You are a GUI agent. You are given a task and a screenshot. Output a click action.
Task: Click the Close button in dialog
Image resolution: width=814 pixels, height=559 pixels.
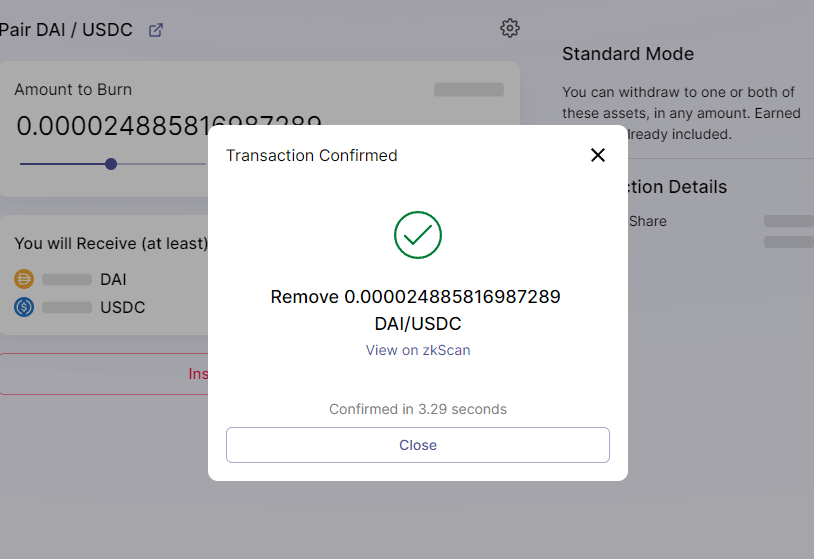[417, 445]
